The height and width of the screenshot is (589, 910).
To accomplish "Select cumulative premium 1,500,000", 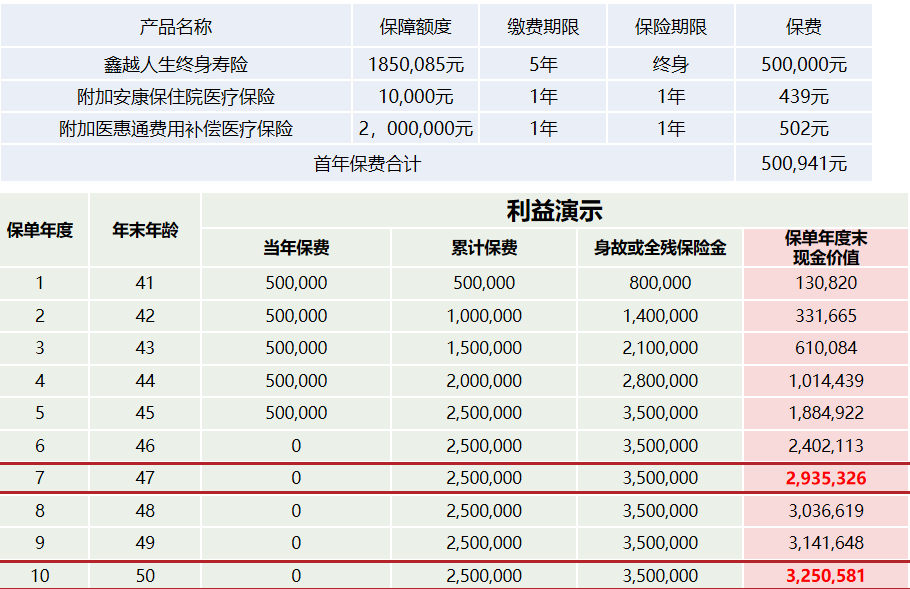I will tap(484, 348).
